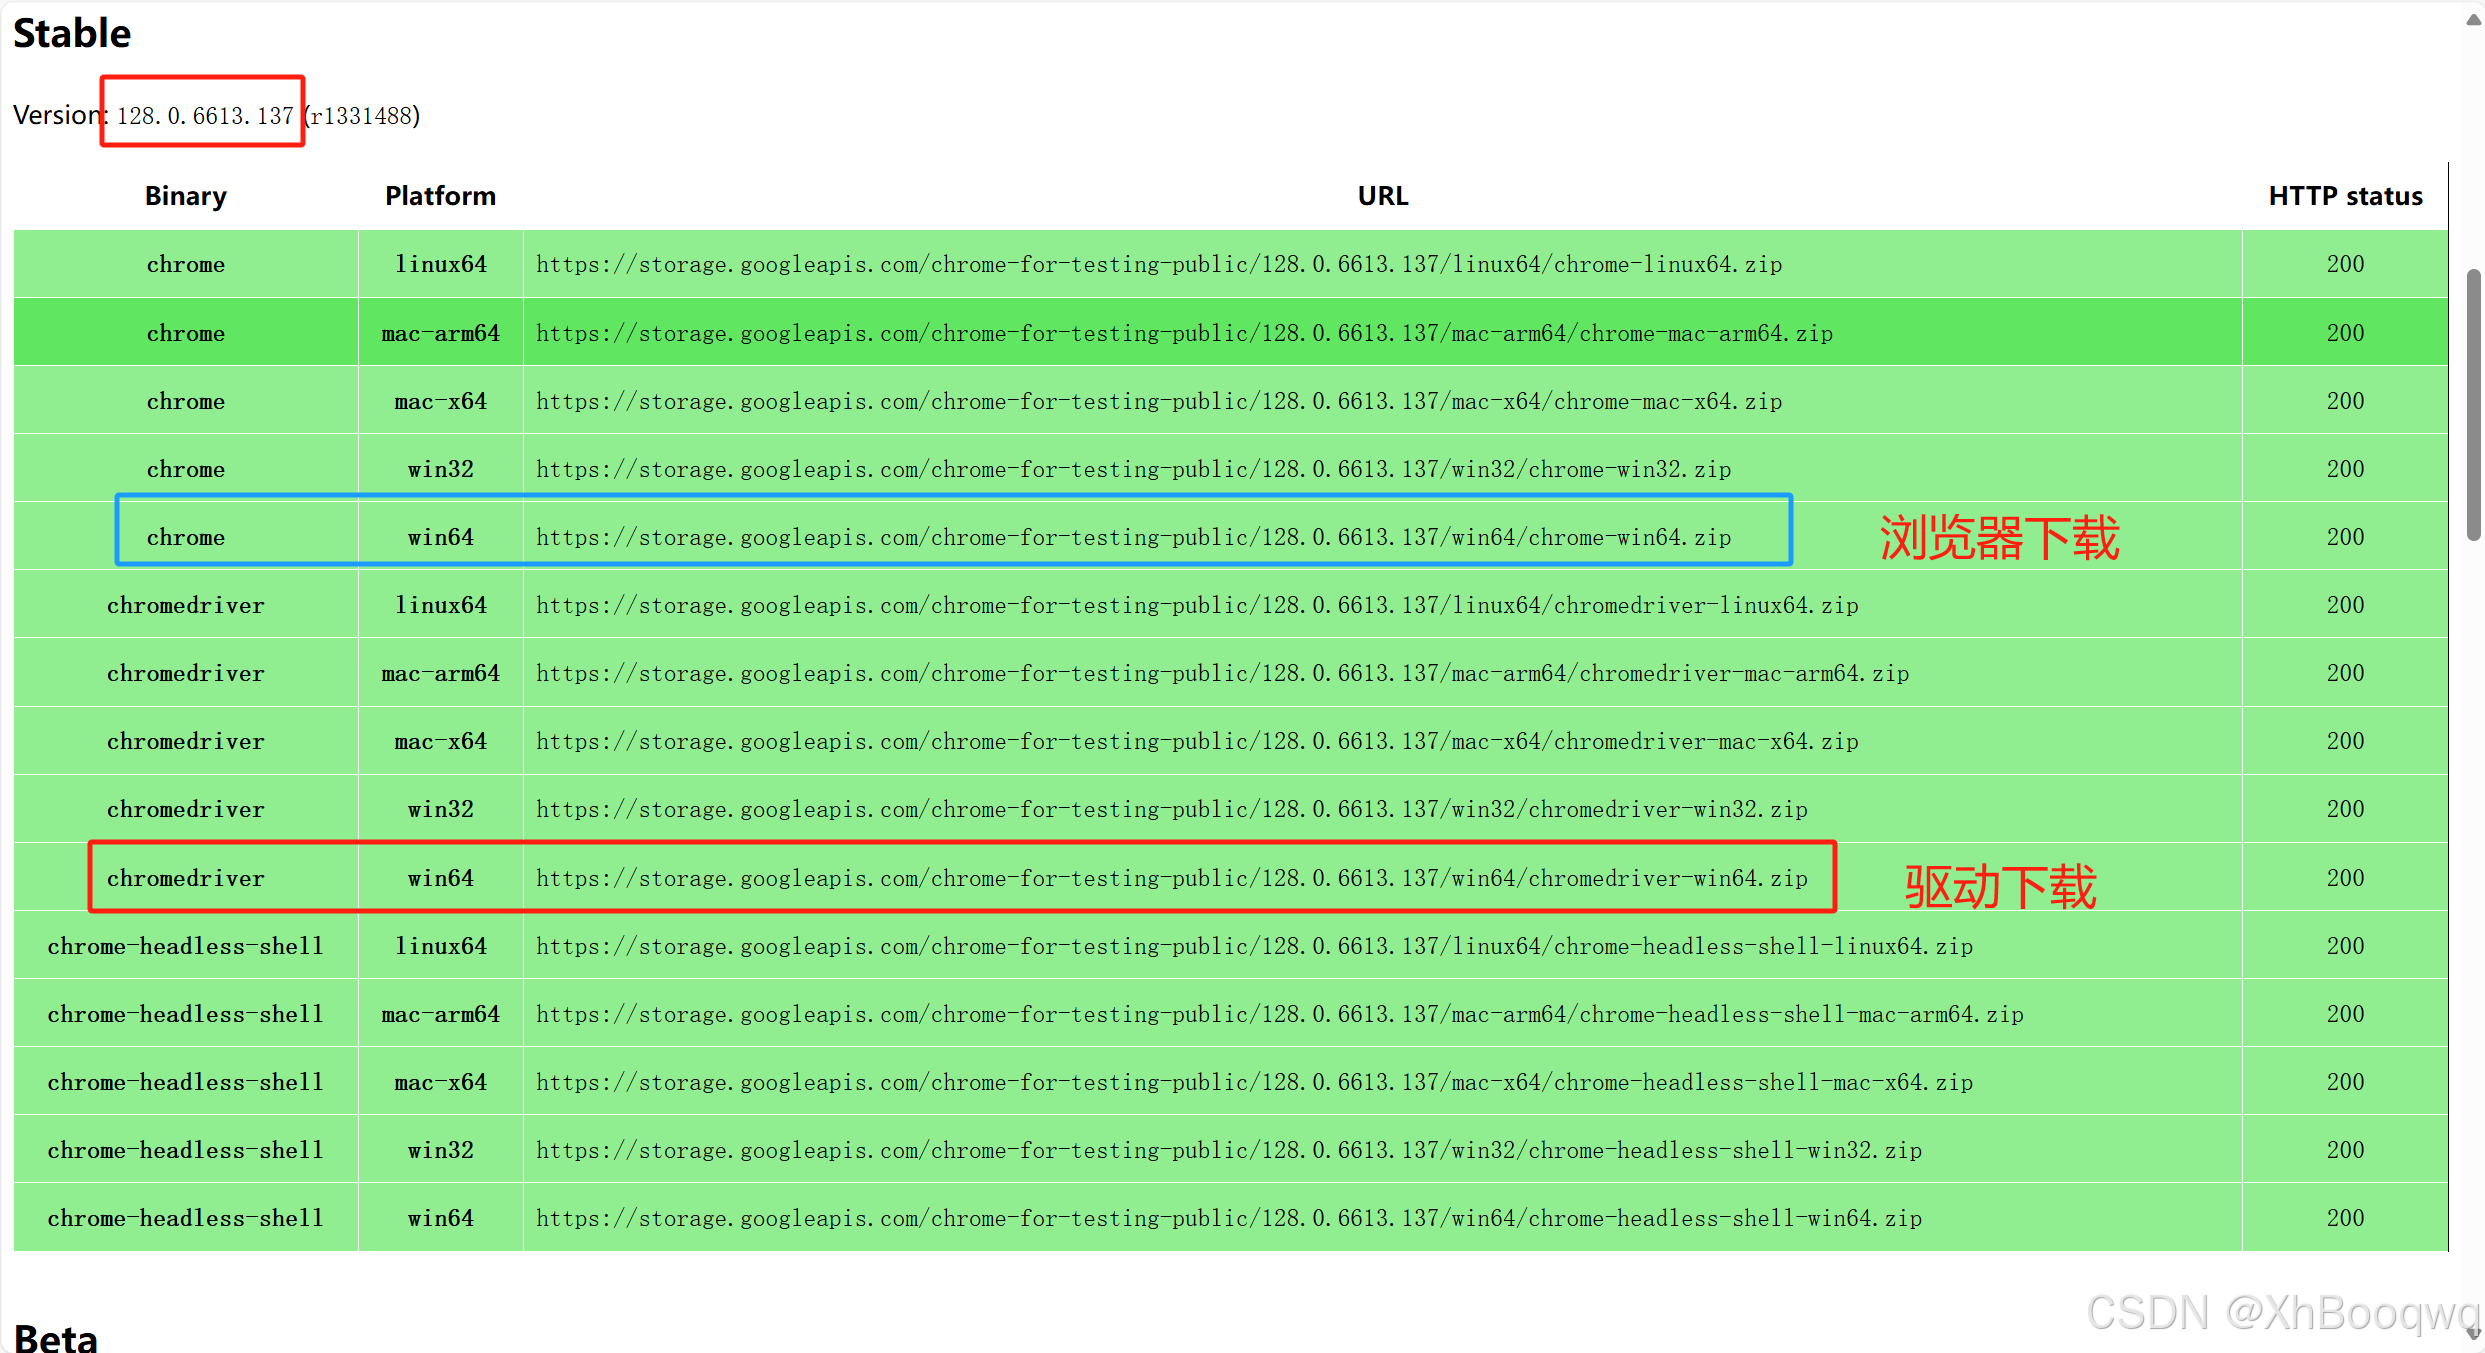Screen dimensions: 2485x1353
Task: Select chrome-headless-shell cell in win64 row
Action: point(186,1218)
